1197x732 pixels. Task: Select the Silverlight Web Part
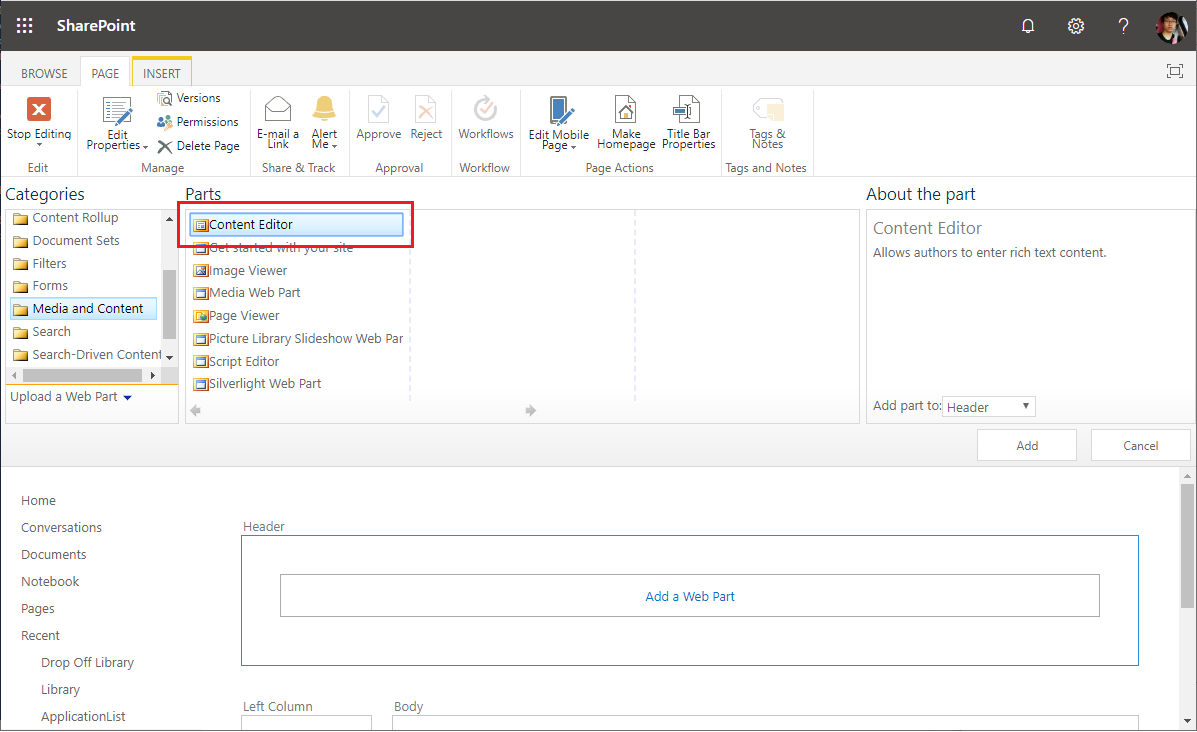click(x=257, y=383)
